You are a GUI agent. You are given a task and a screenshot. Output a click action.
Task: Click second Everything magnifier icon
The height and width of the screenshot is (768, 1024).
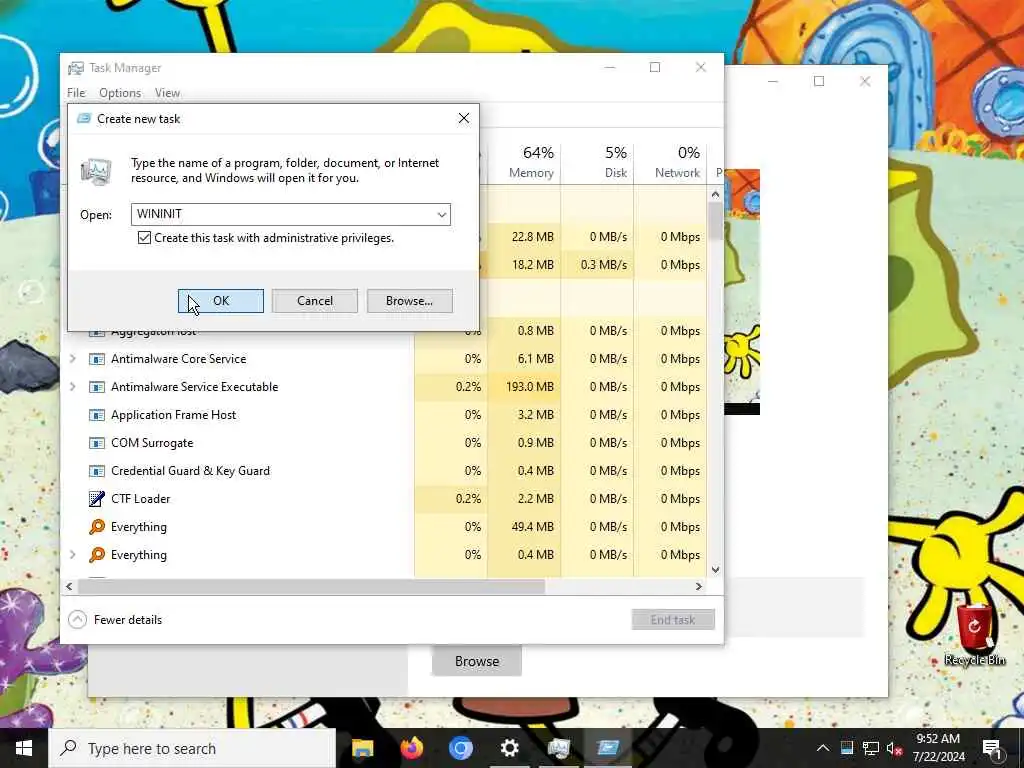[97, 554]
